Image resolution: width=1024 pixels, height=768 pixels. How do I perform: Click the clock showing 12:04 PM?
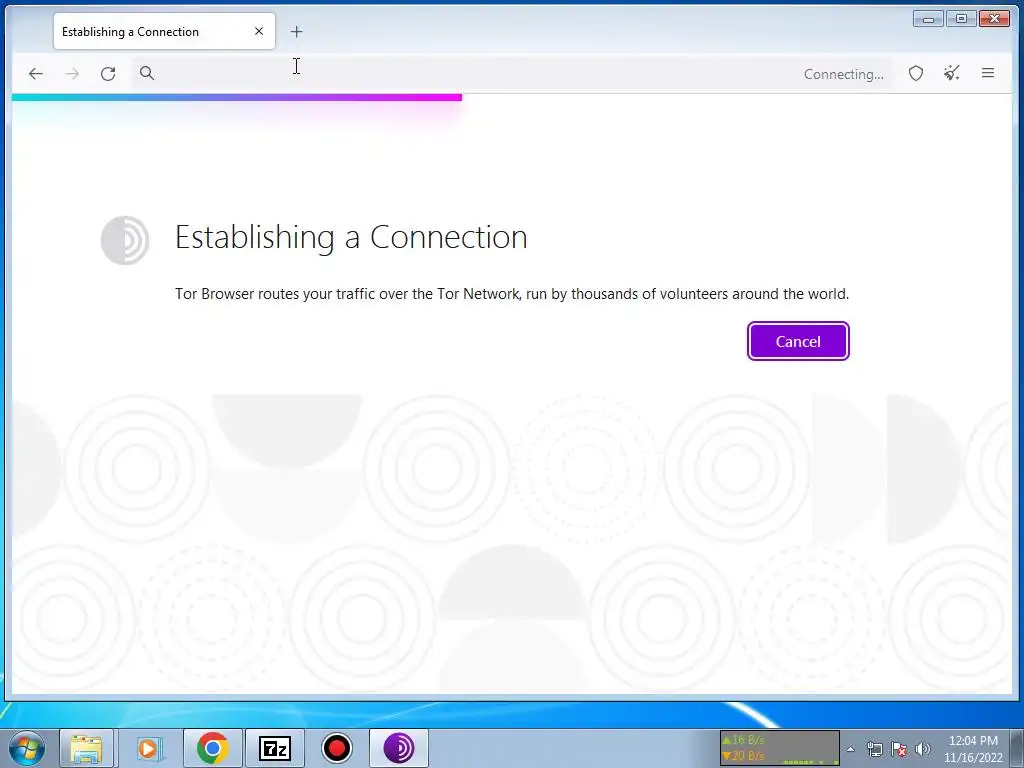click(973, 741)
